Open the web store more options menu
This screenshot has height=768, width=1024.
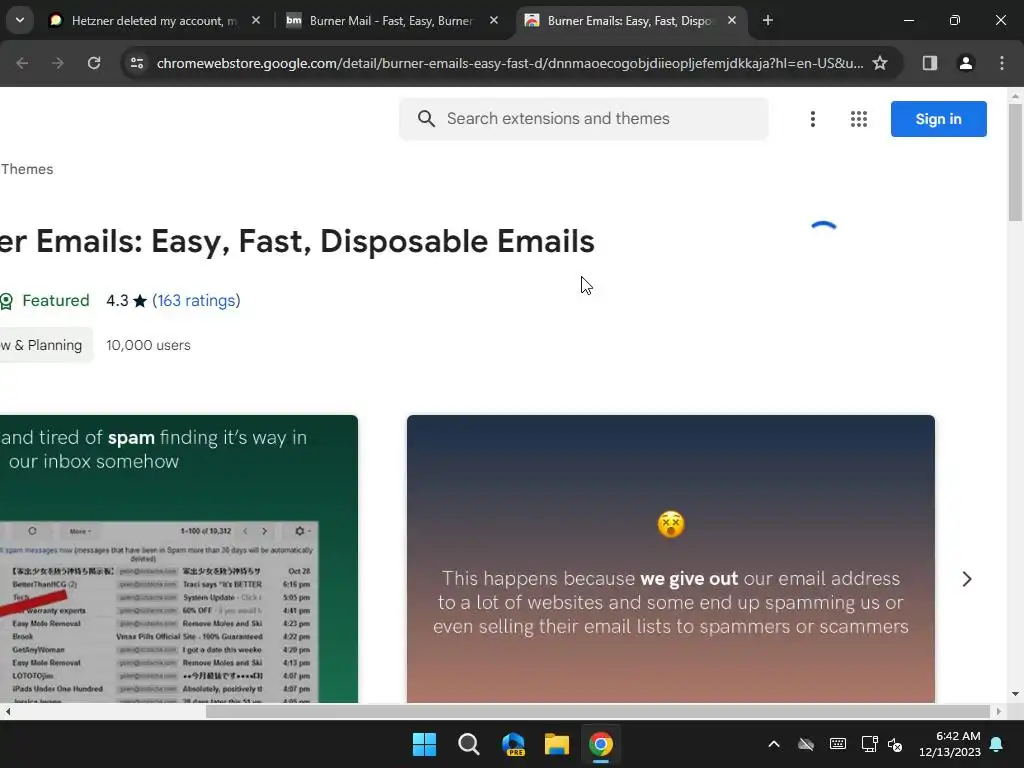(813, 119)
